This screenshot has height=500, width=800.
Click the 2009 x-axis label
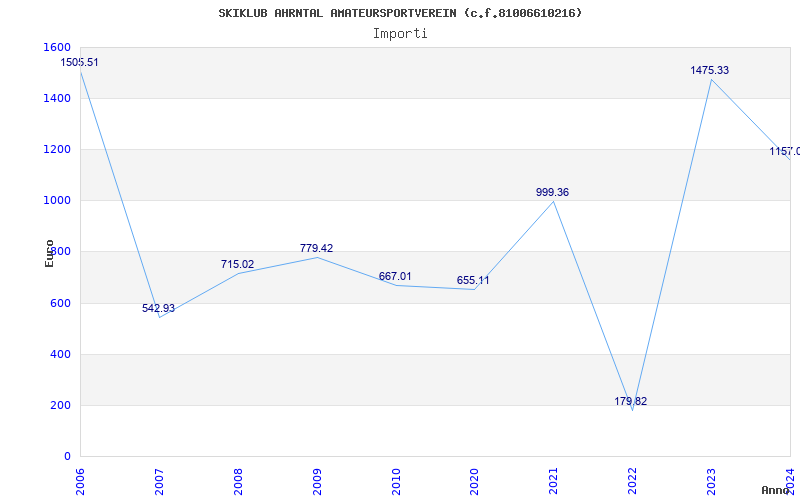(317, 481)
